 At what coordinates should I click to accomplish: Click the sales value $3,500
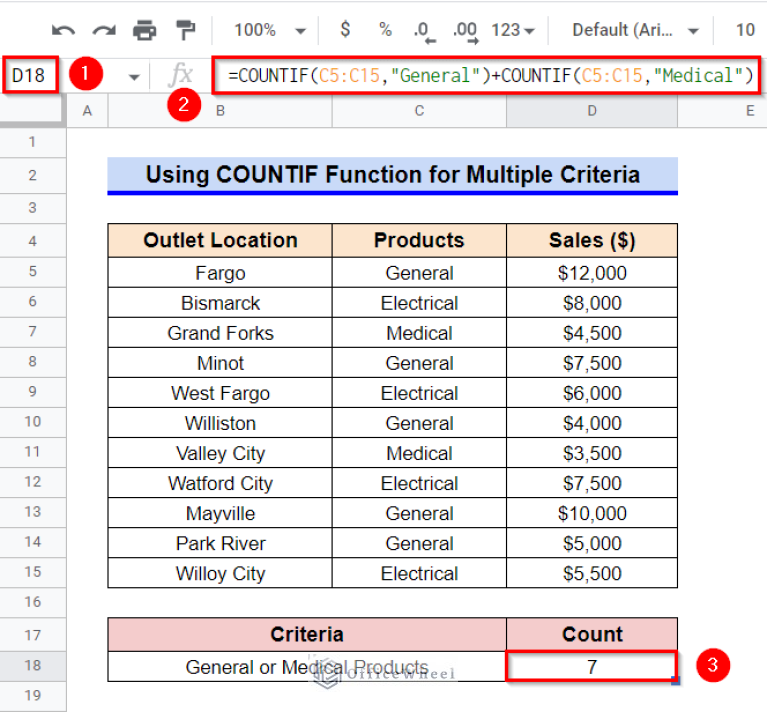pos(592,453)
